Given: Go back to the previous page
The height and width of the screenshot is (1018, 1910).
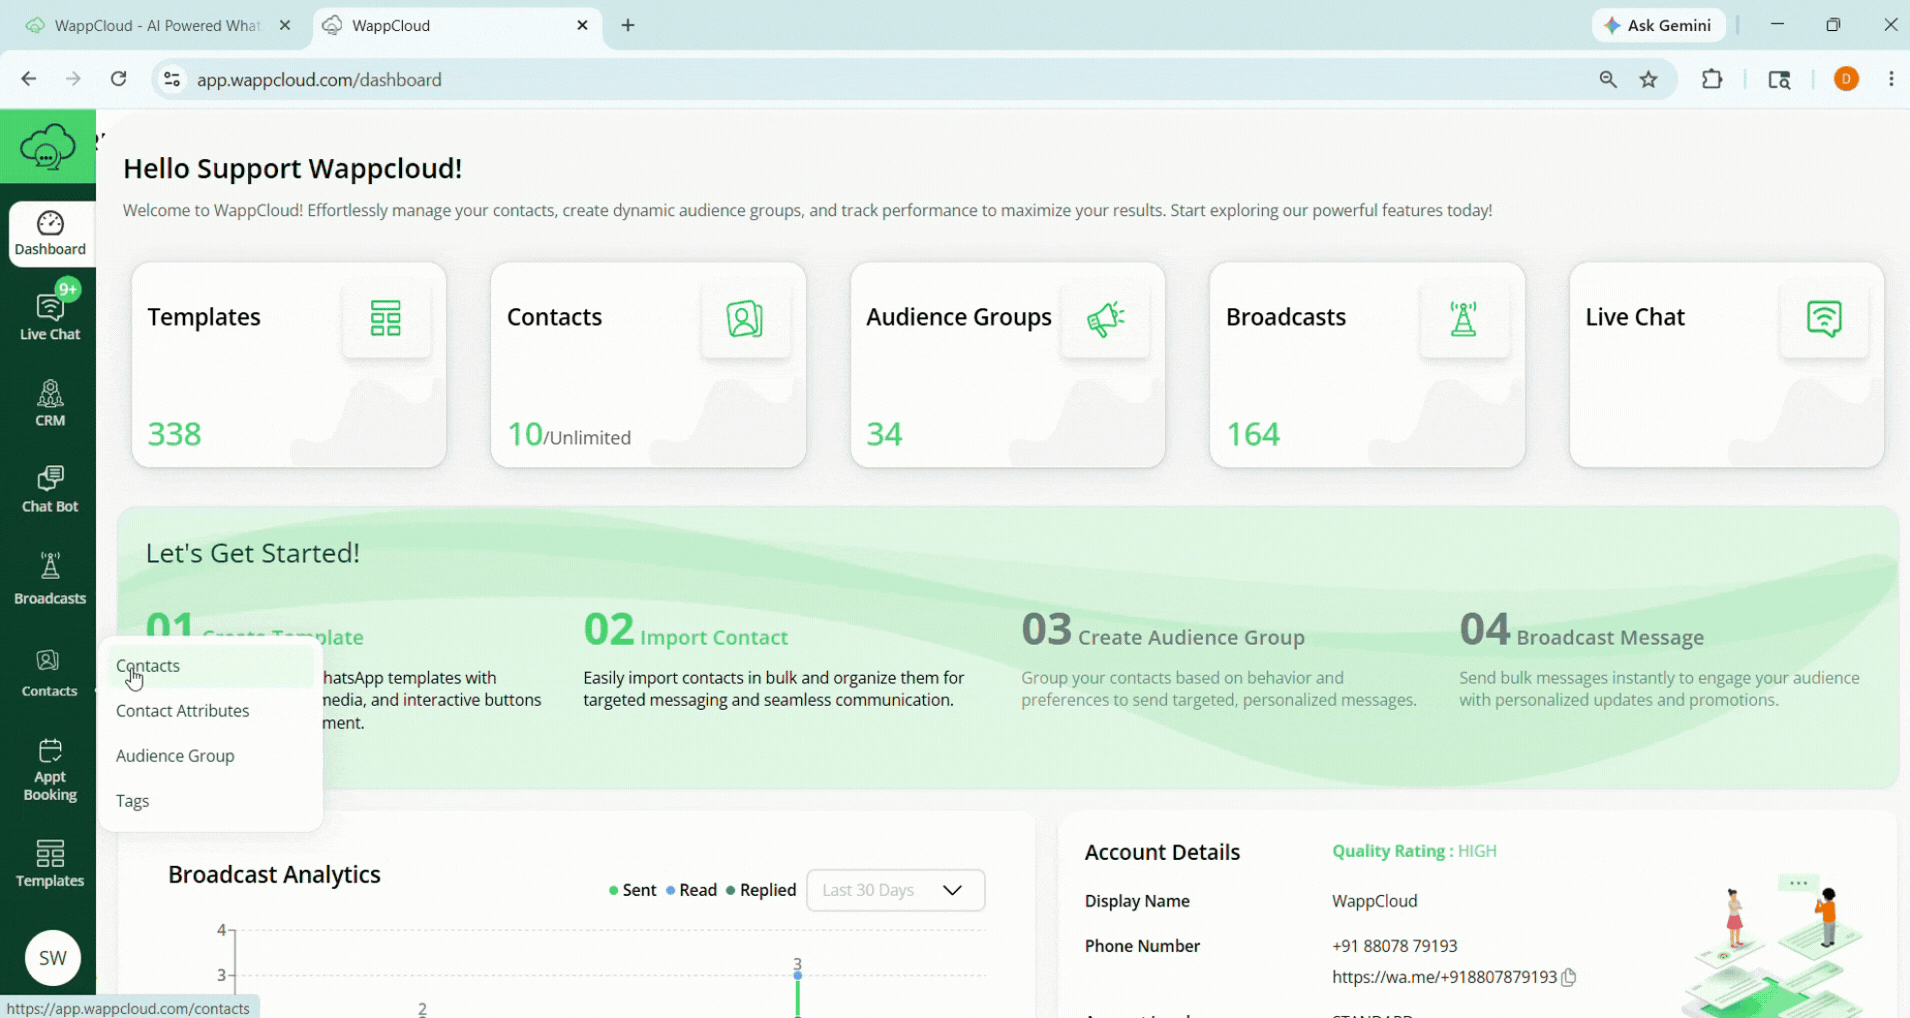Looking at the screenshot, I should 28,79.
